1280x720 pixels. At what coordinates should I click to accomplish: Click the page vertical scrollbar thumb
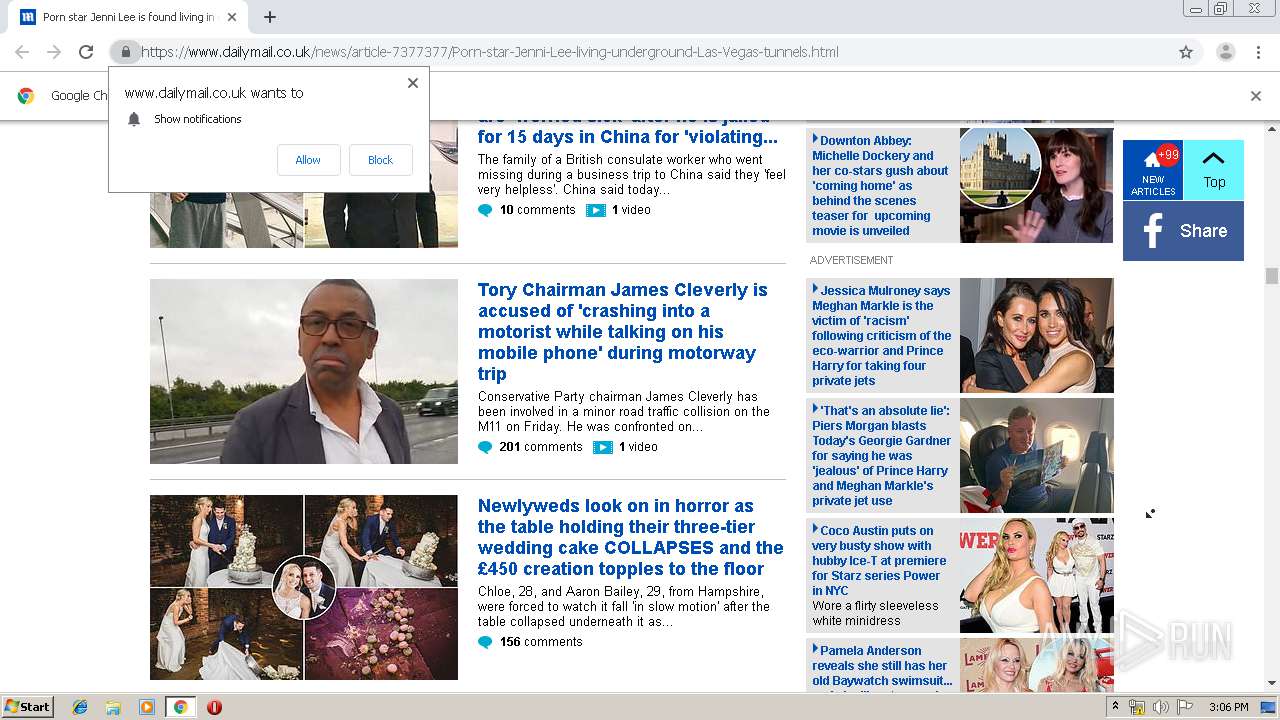click(1272, 276)
